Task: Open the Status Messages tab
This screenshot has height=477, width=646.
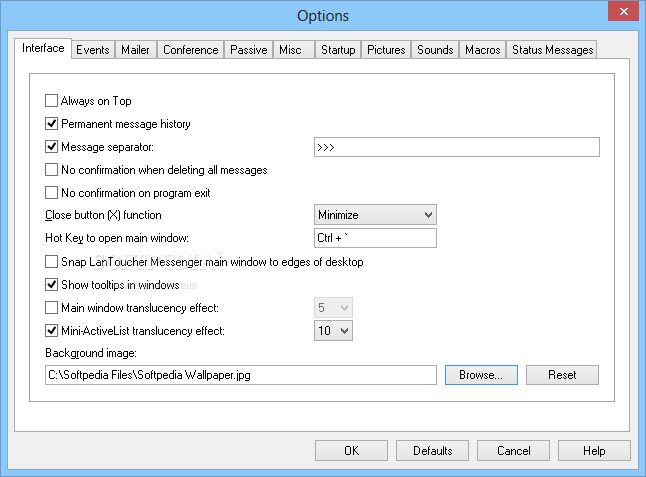Action: tap(552, 49)
